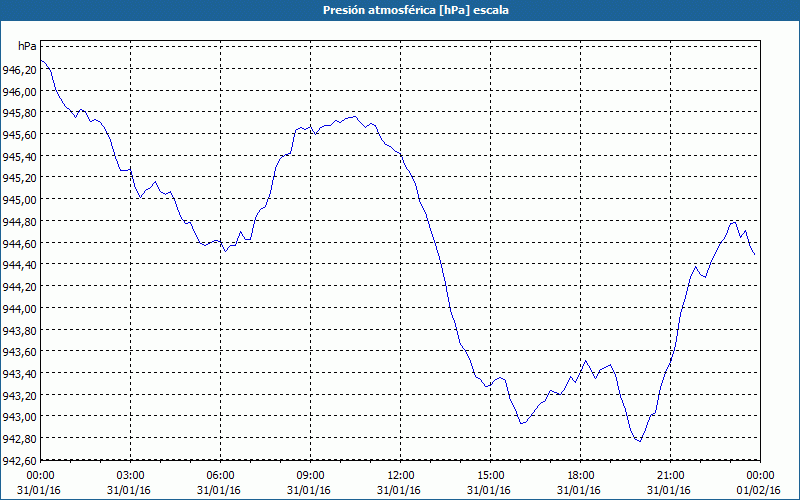Image resolution: width=800 pixels, height=500 pixels.
Task: Click the 946,00 y-axis value
Action: pos(19,91)
